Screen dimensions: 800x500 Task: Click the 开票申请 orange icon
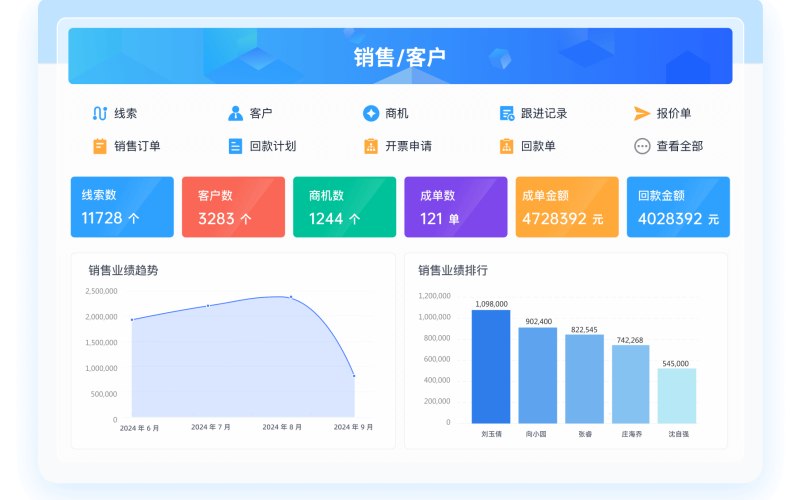(371, 146)
